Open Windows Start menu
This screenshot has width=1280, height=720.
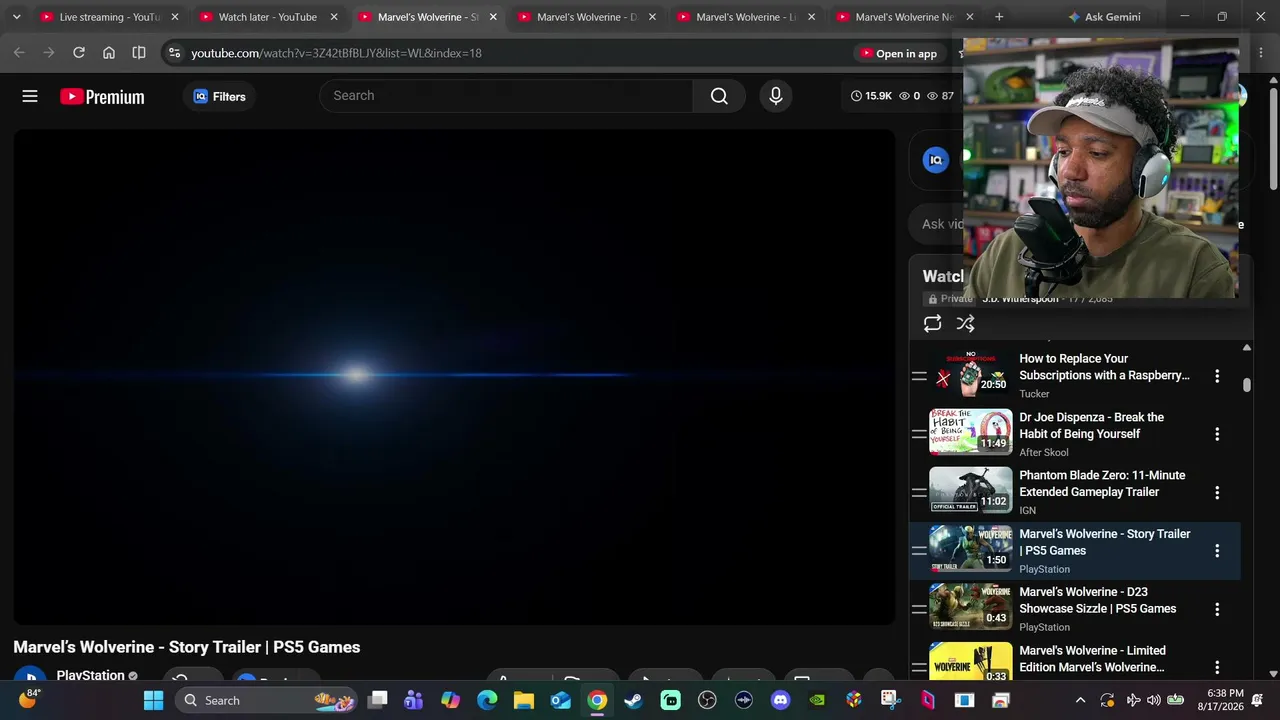pos(153,700)
